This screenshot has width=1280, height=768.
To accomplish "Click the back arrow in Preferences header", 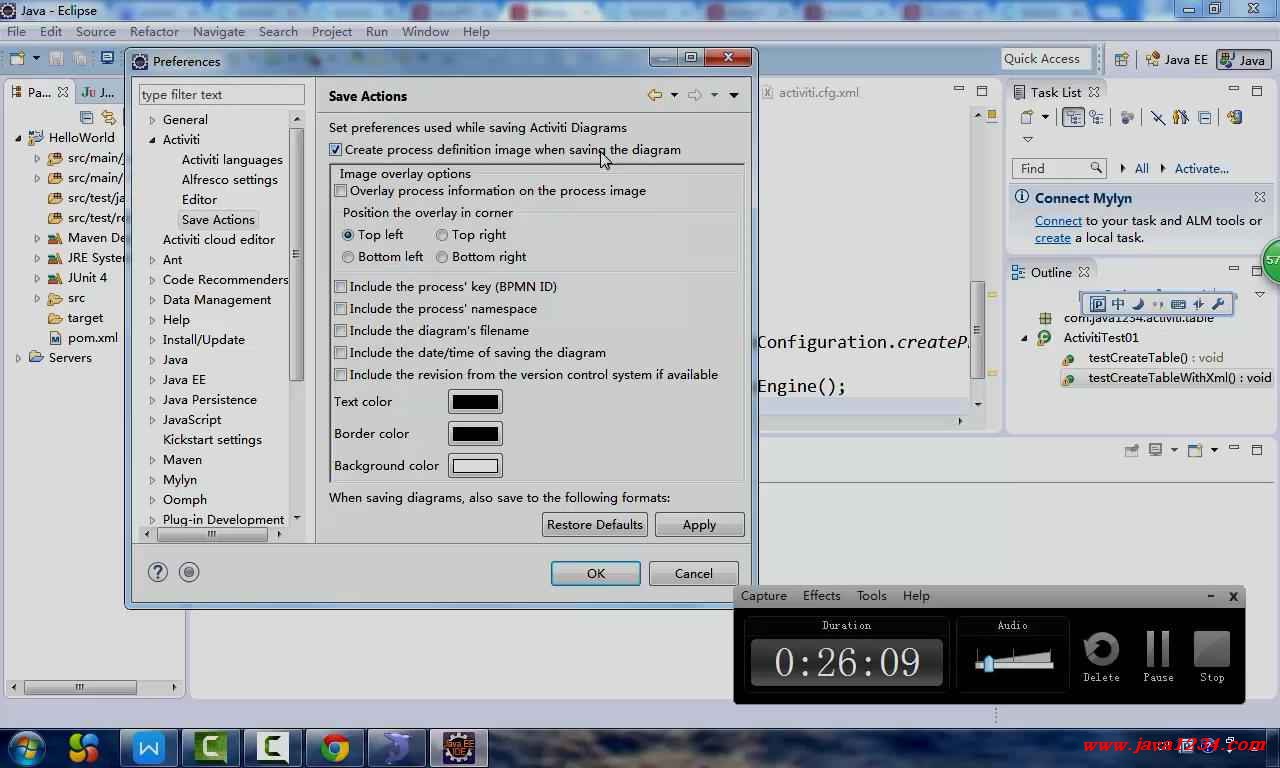I will pos(655,95).
